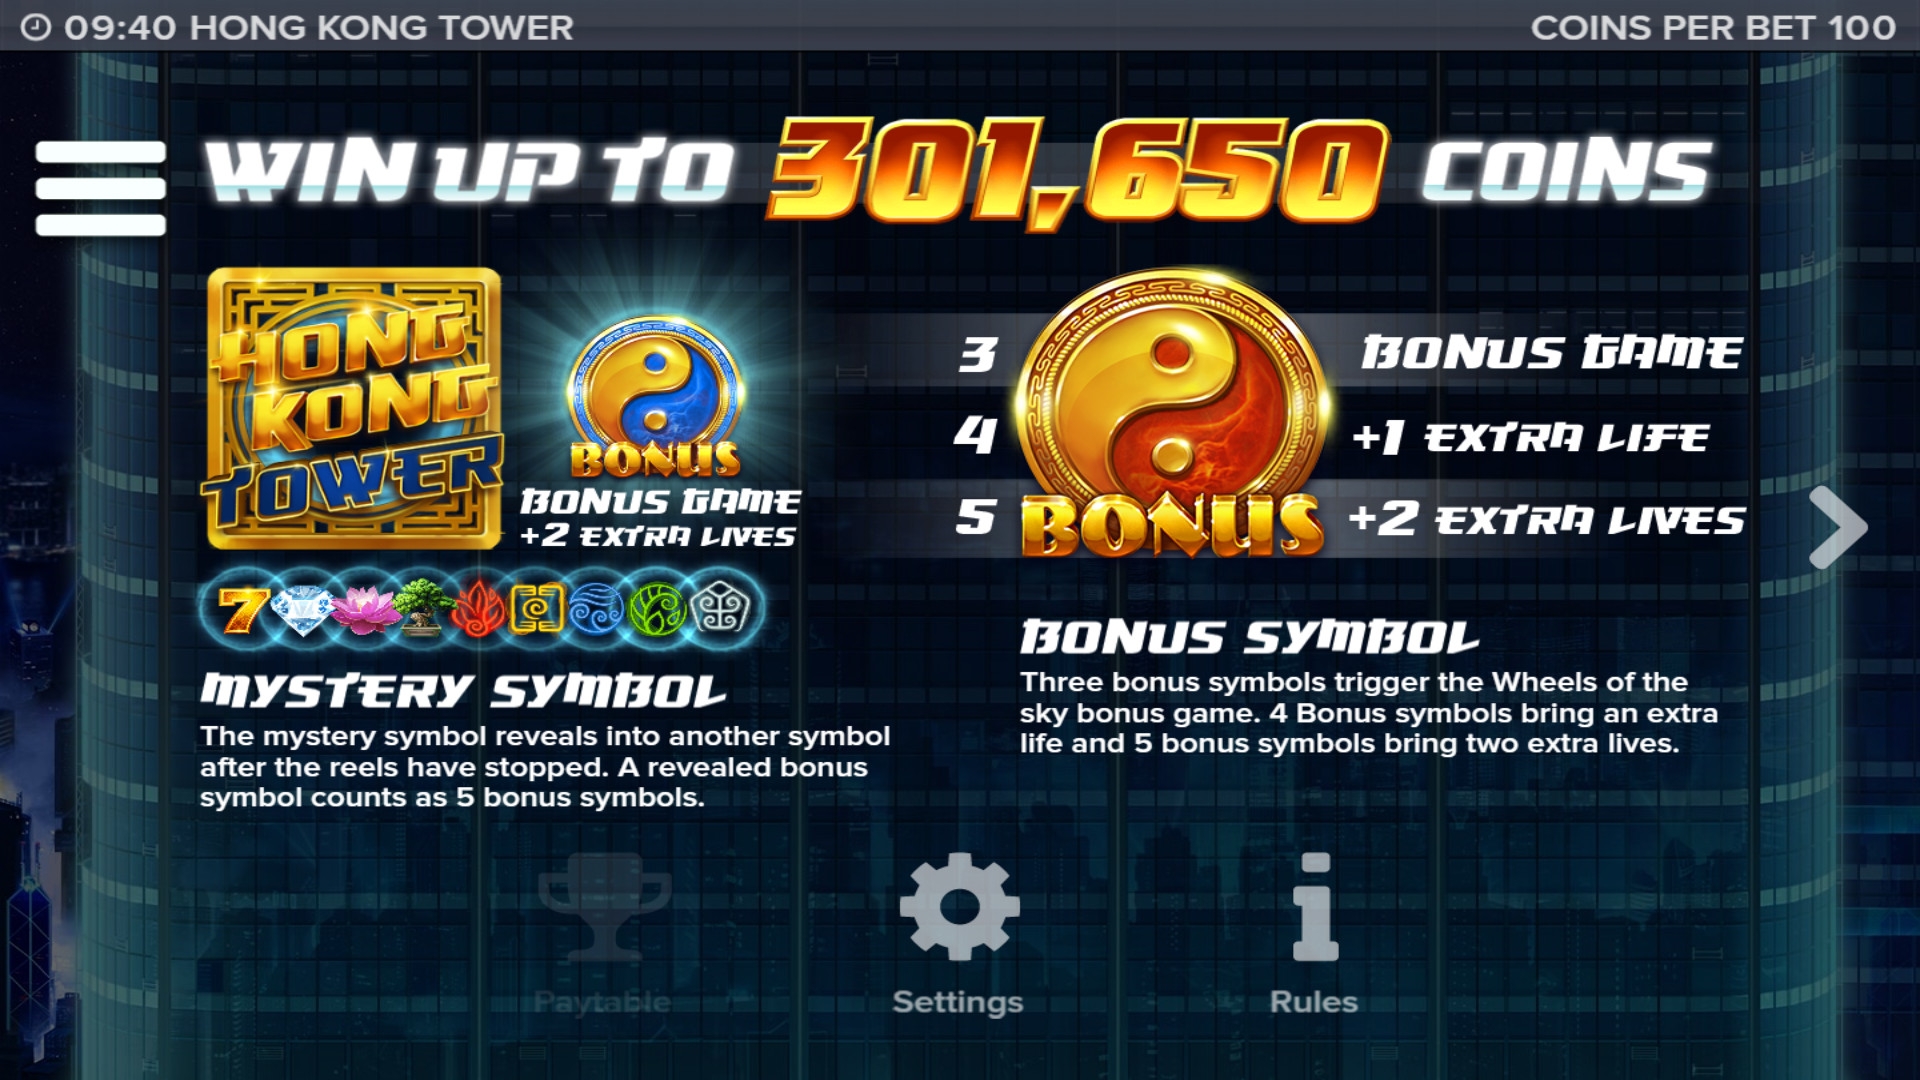The width and height of the screenshot is (1920, 1080).
Task: Open the Rules info icon
Action: tap(1315, 907)
